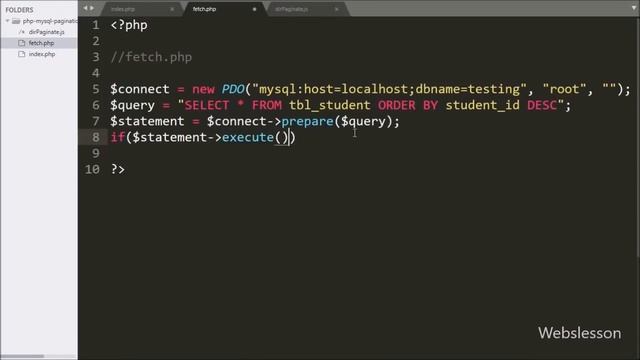The image size is (640, 360).
Task: Click the $statement variable on line 7
Action: click(x=147, y=121)
